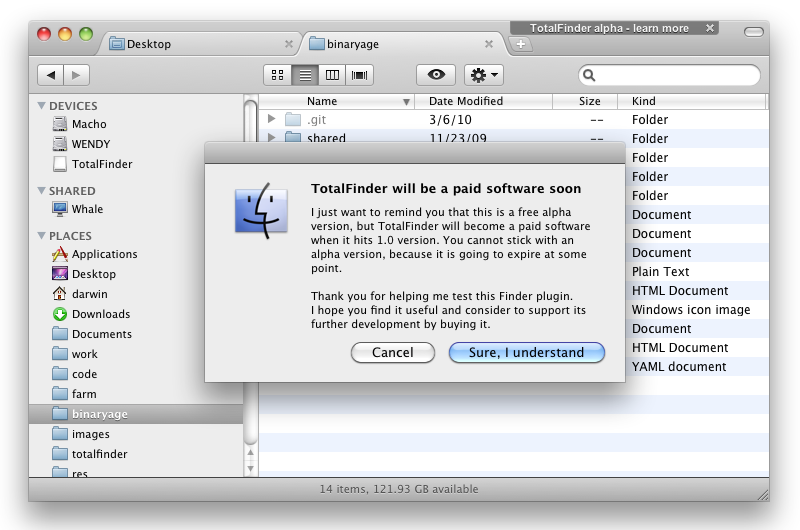
Task: Open Downloads in the sidebar
Action: [x=100, y=314]
